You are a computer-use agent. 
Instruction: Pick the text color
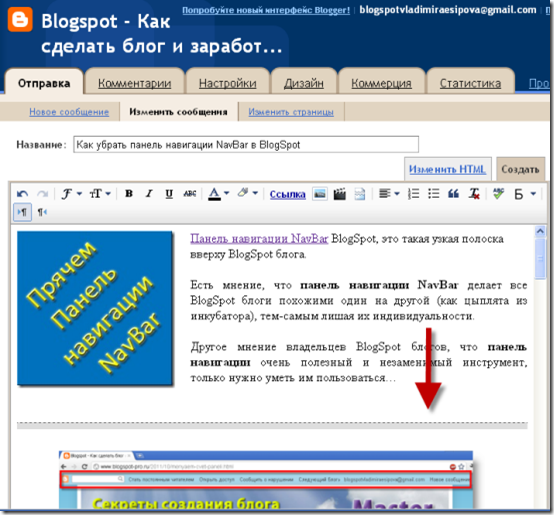pyautogui.click(x=214, y=194)
